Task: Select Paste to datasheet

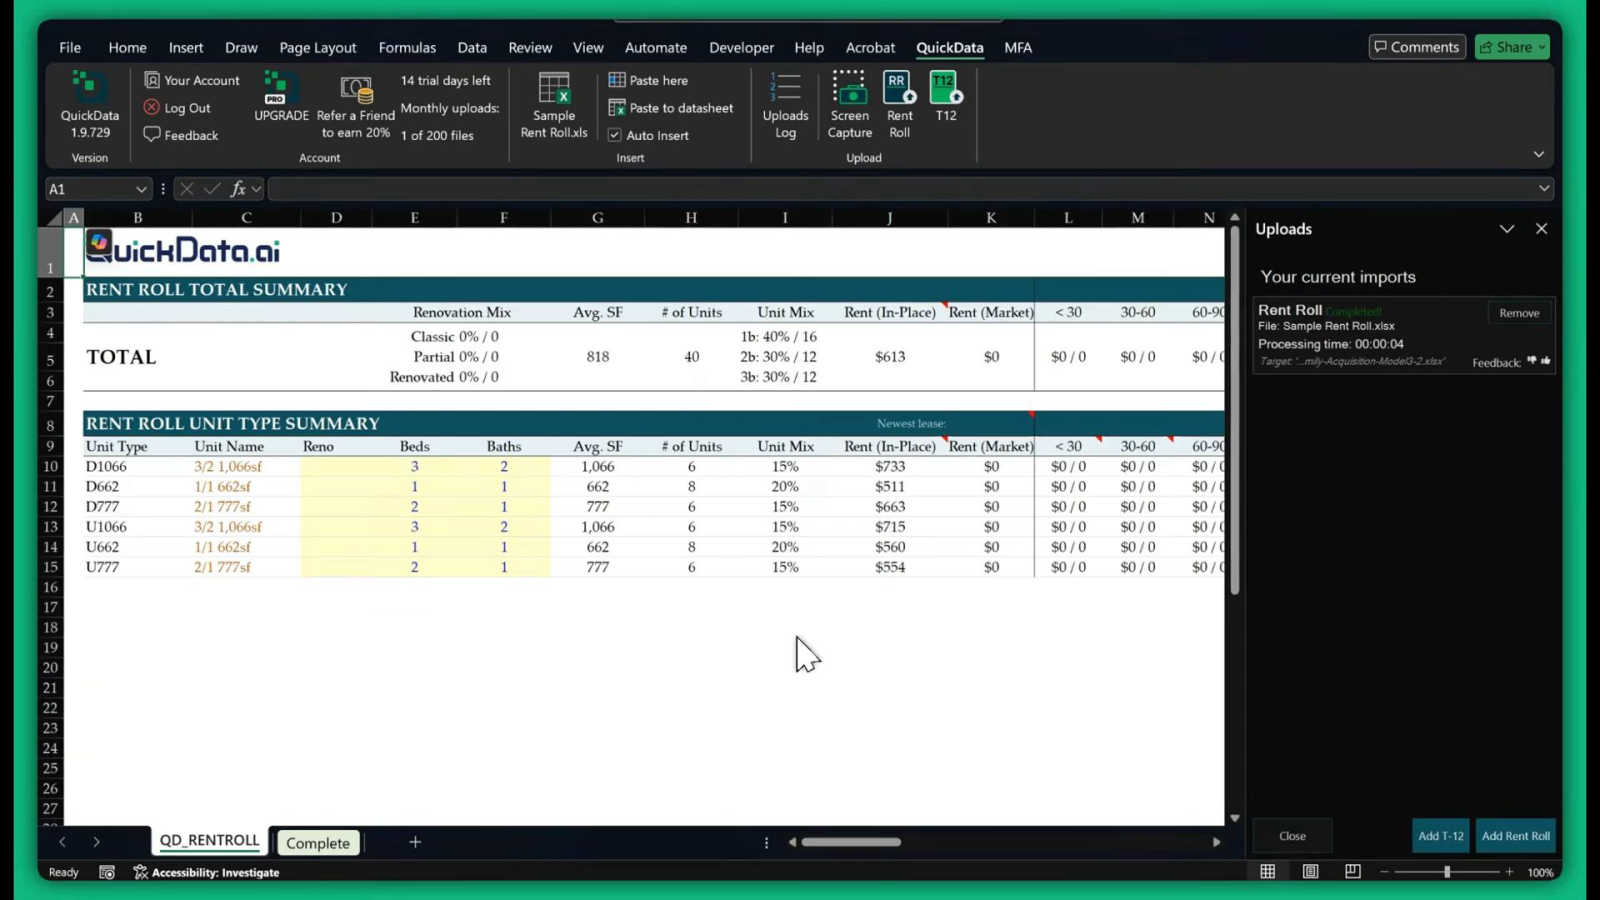Action: 618,108
